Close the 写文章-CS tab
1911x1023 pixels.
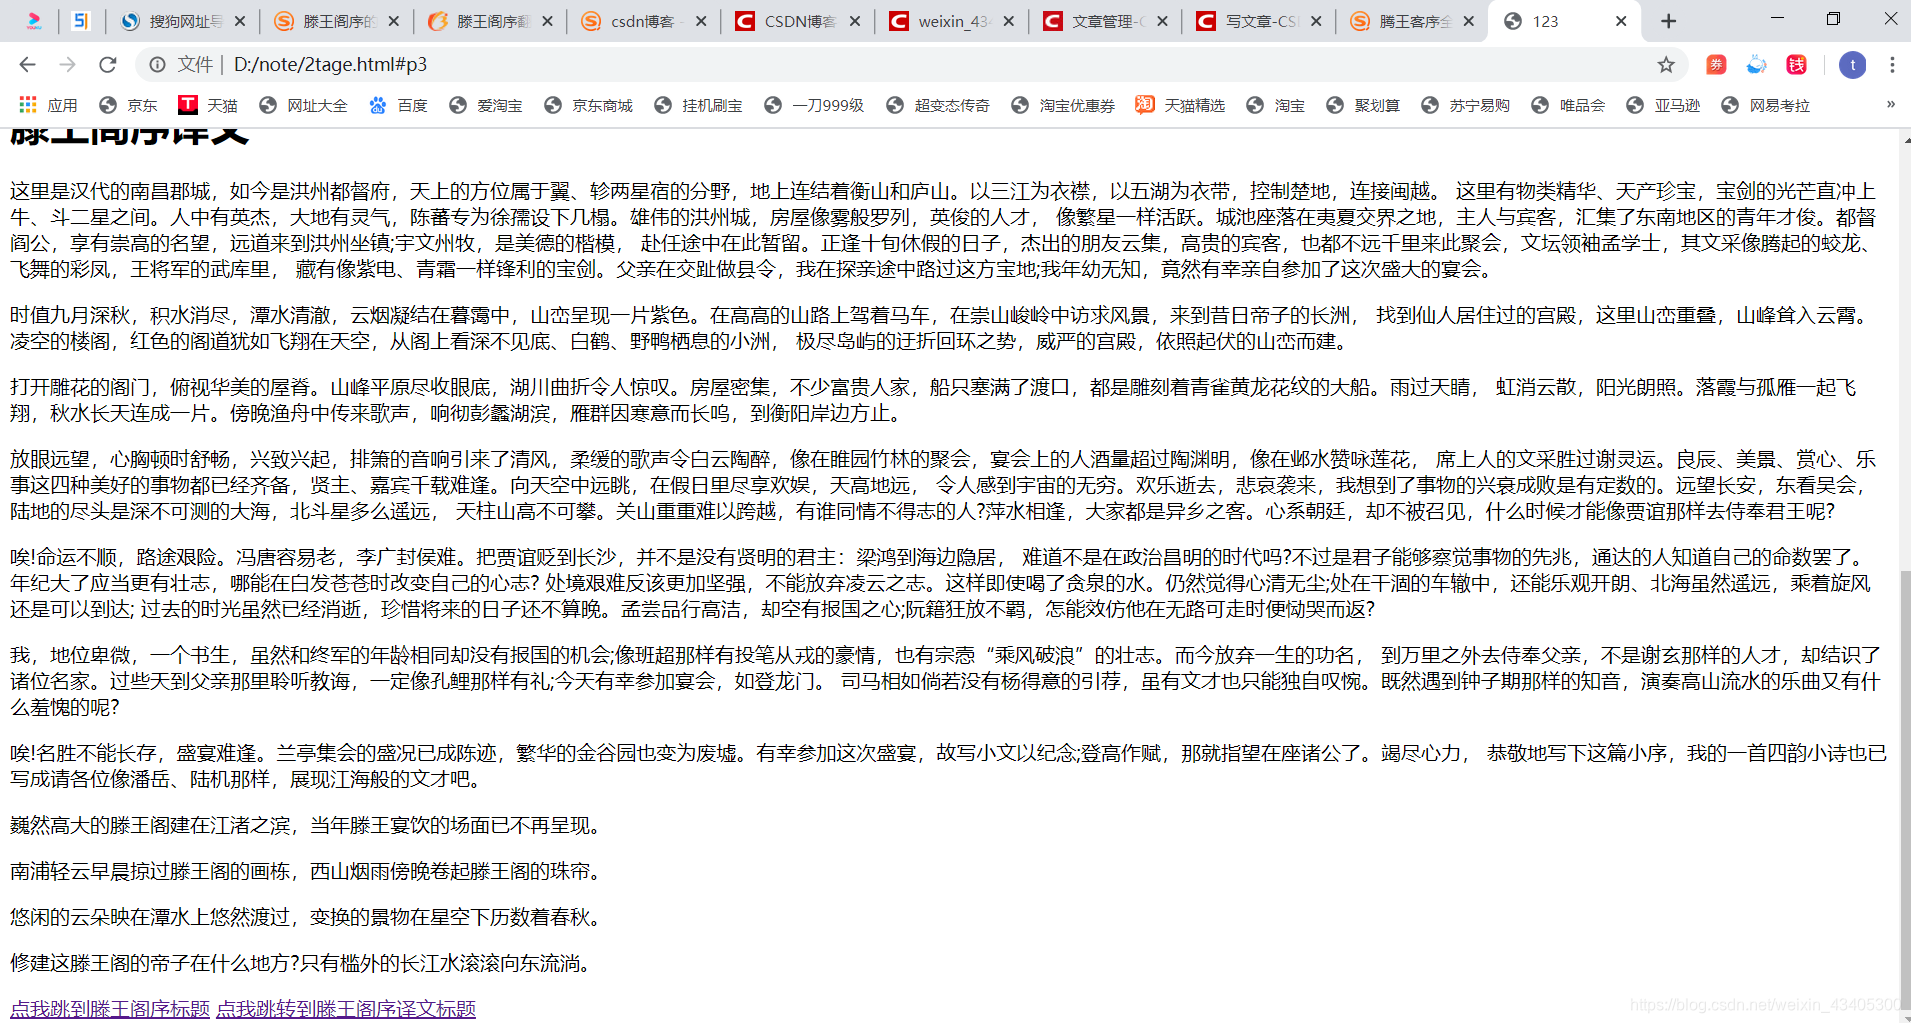click(x=1316, y=21)
